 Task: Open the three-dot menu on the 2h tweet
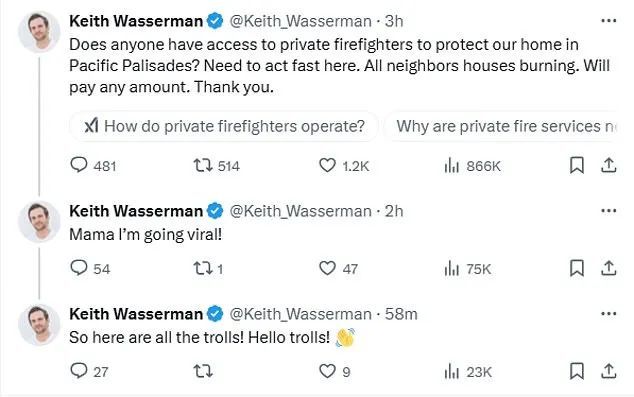pyautogui.click(x=609, y=211)
